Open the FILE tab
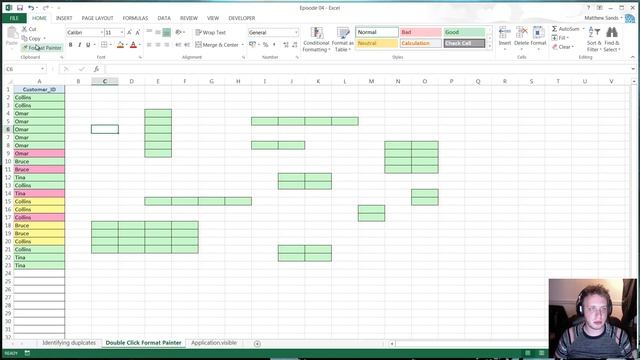This screenshot has height=360, width=640. coord(14,18)
